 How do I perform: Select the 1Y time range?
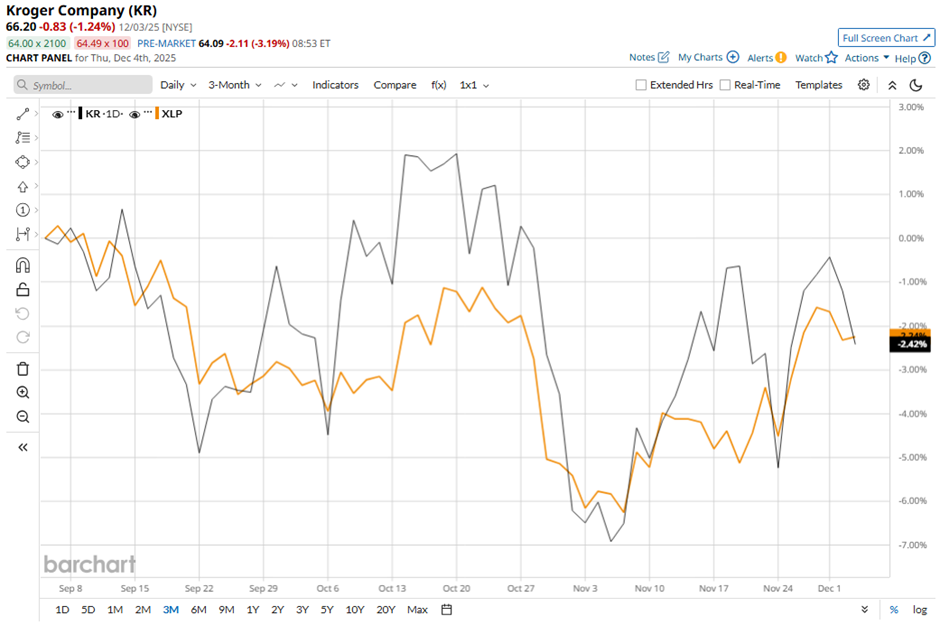coord(252,609)
